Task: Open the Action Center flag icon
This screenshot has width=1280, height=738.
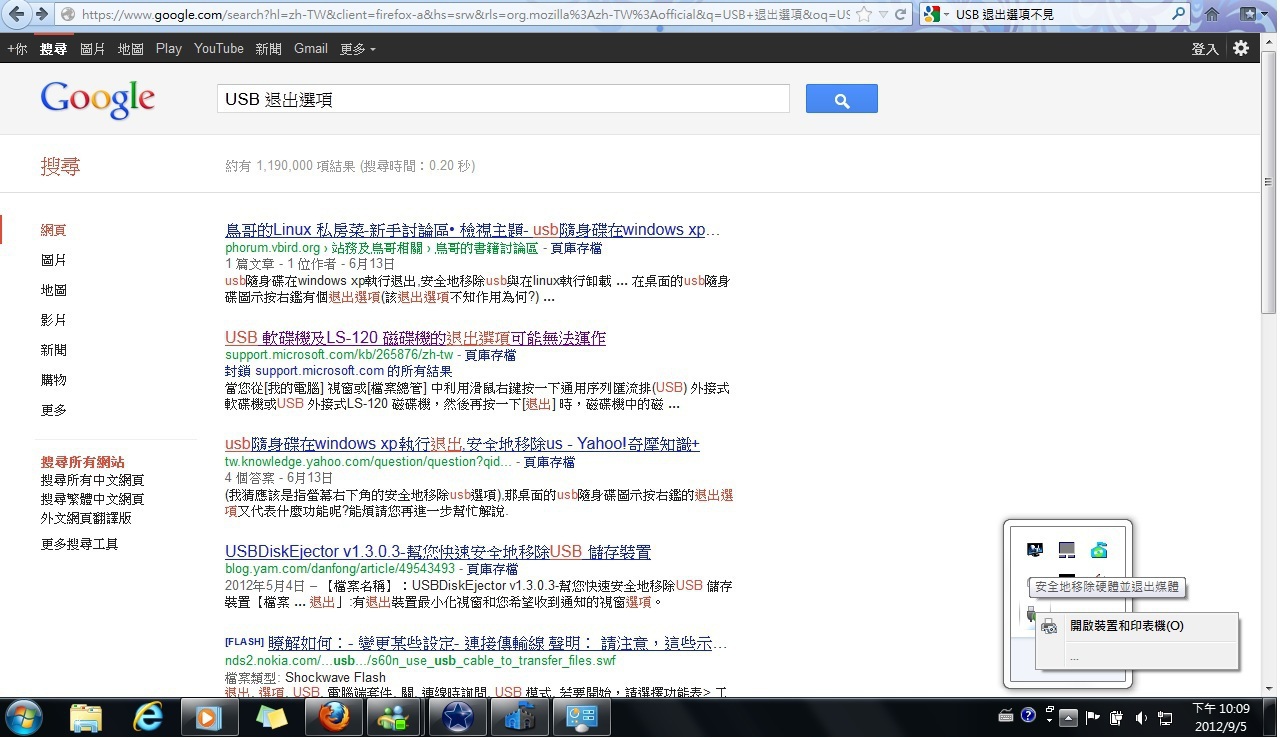Action: point(1093,717)
